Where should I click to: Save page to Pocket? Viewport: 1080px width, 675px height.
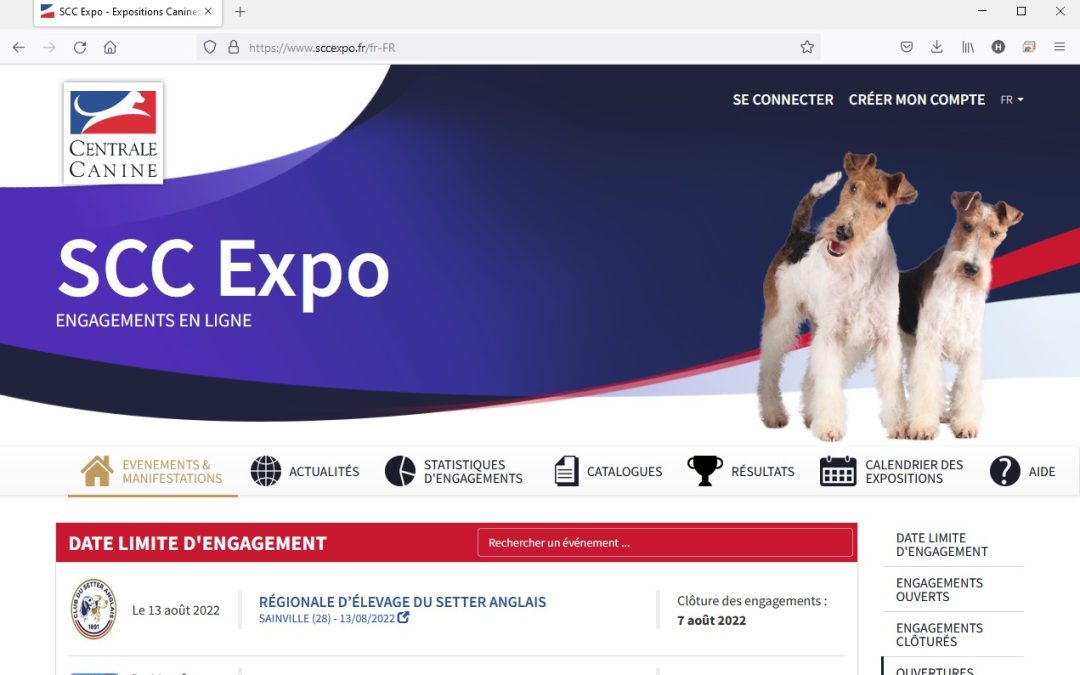906,47
